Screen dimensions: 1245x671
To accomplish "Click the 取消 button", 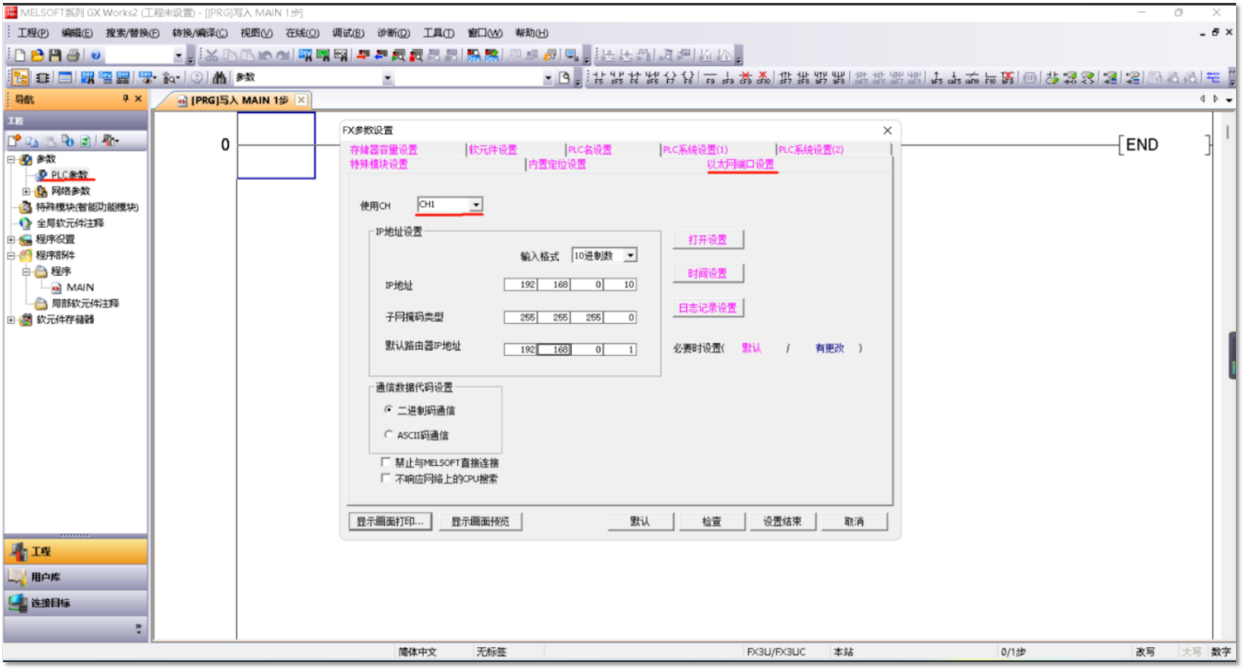I will (853, 521).
